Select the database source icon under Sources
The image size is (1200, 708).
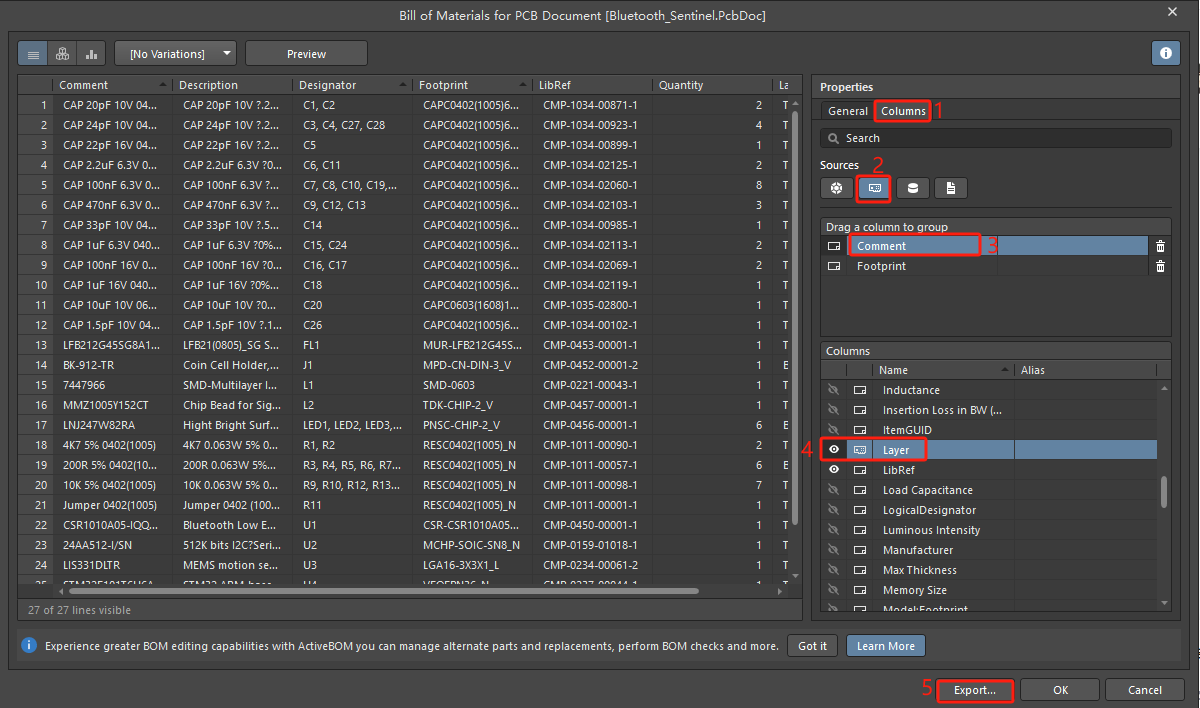coord(912,187)
